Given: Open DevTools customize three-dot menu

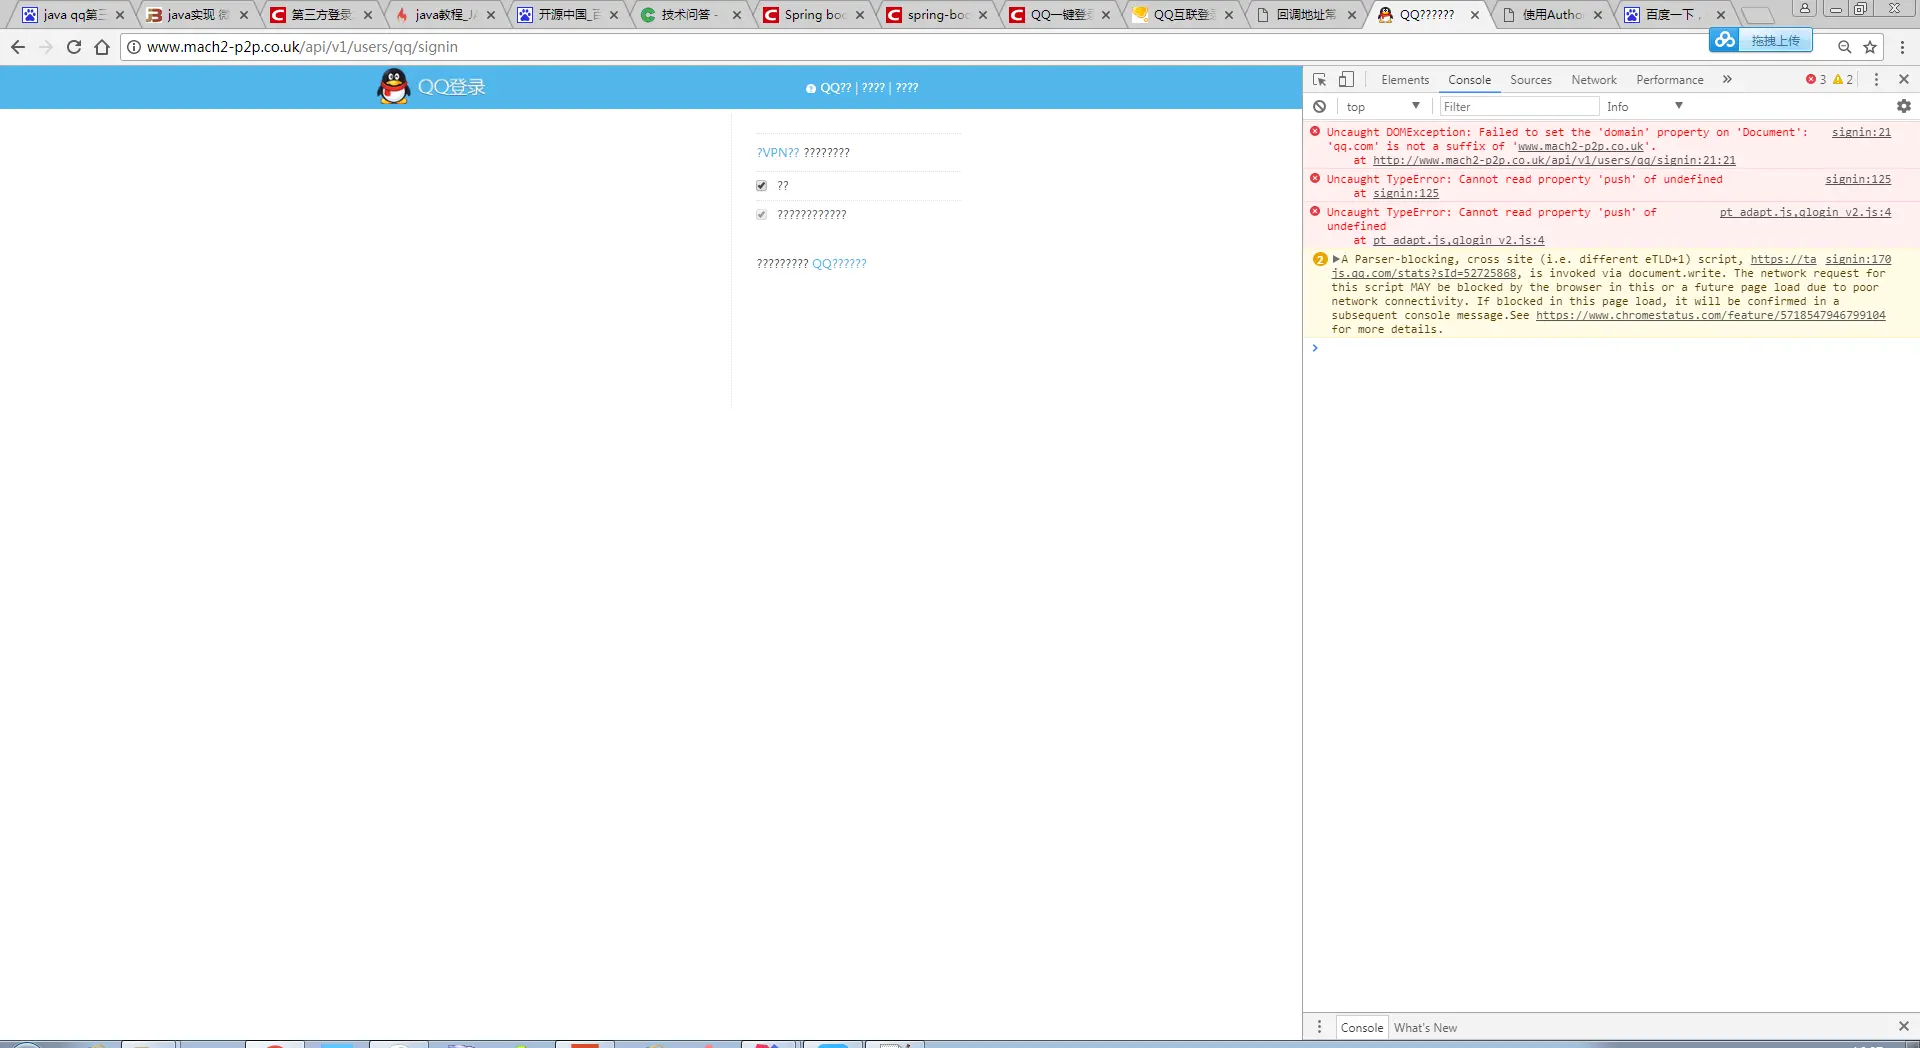Looking at the screenshot, I should tap(1876, 79).
